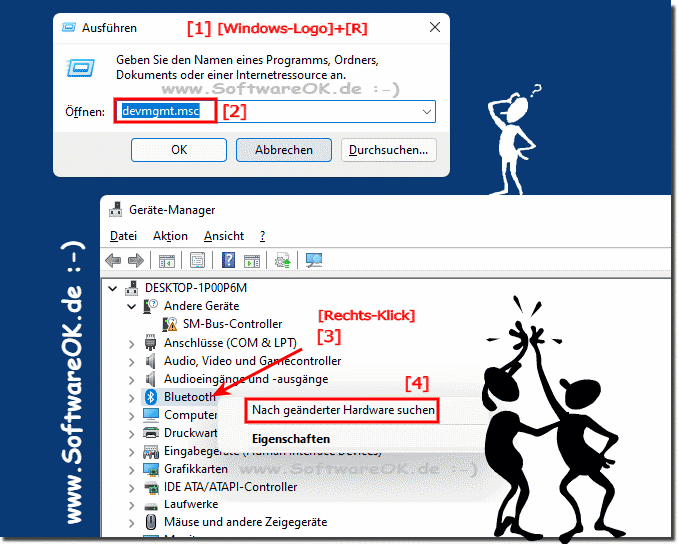The height and width of the screenshot is (544, 678).
Task: Click the Eingabegeräte keyboard icon
Action: (x=150, y=451)
